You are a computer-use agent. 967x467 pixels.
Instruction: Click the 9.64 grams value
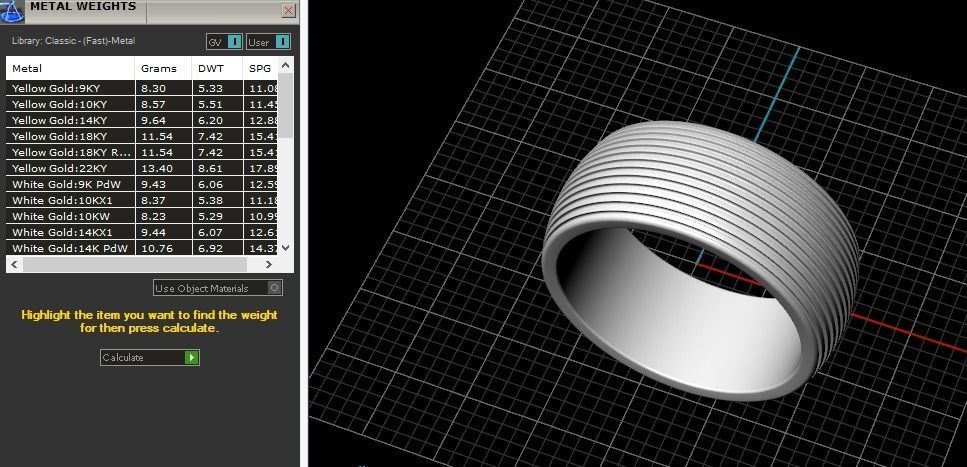click(153, 120)
